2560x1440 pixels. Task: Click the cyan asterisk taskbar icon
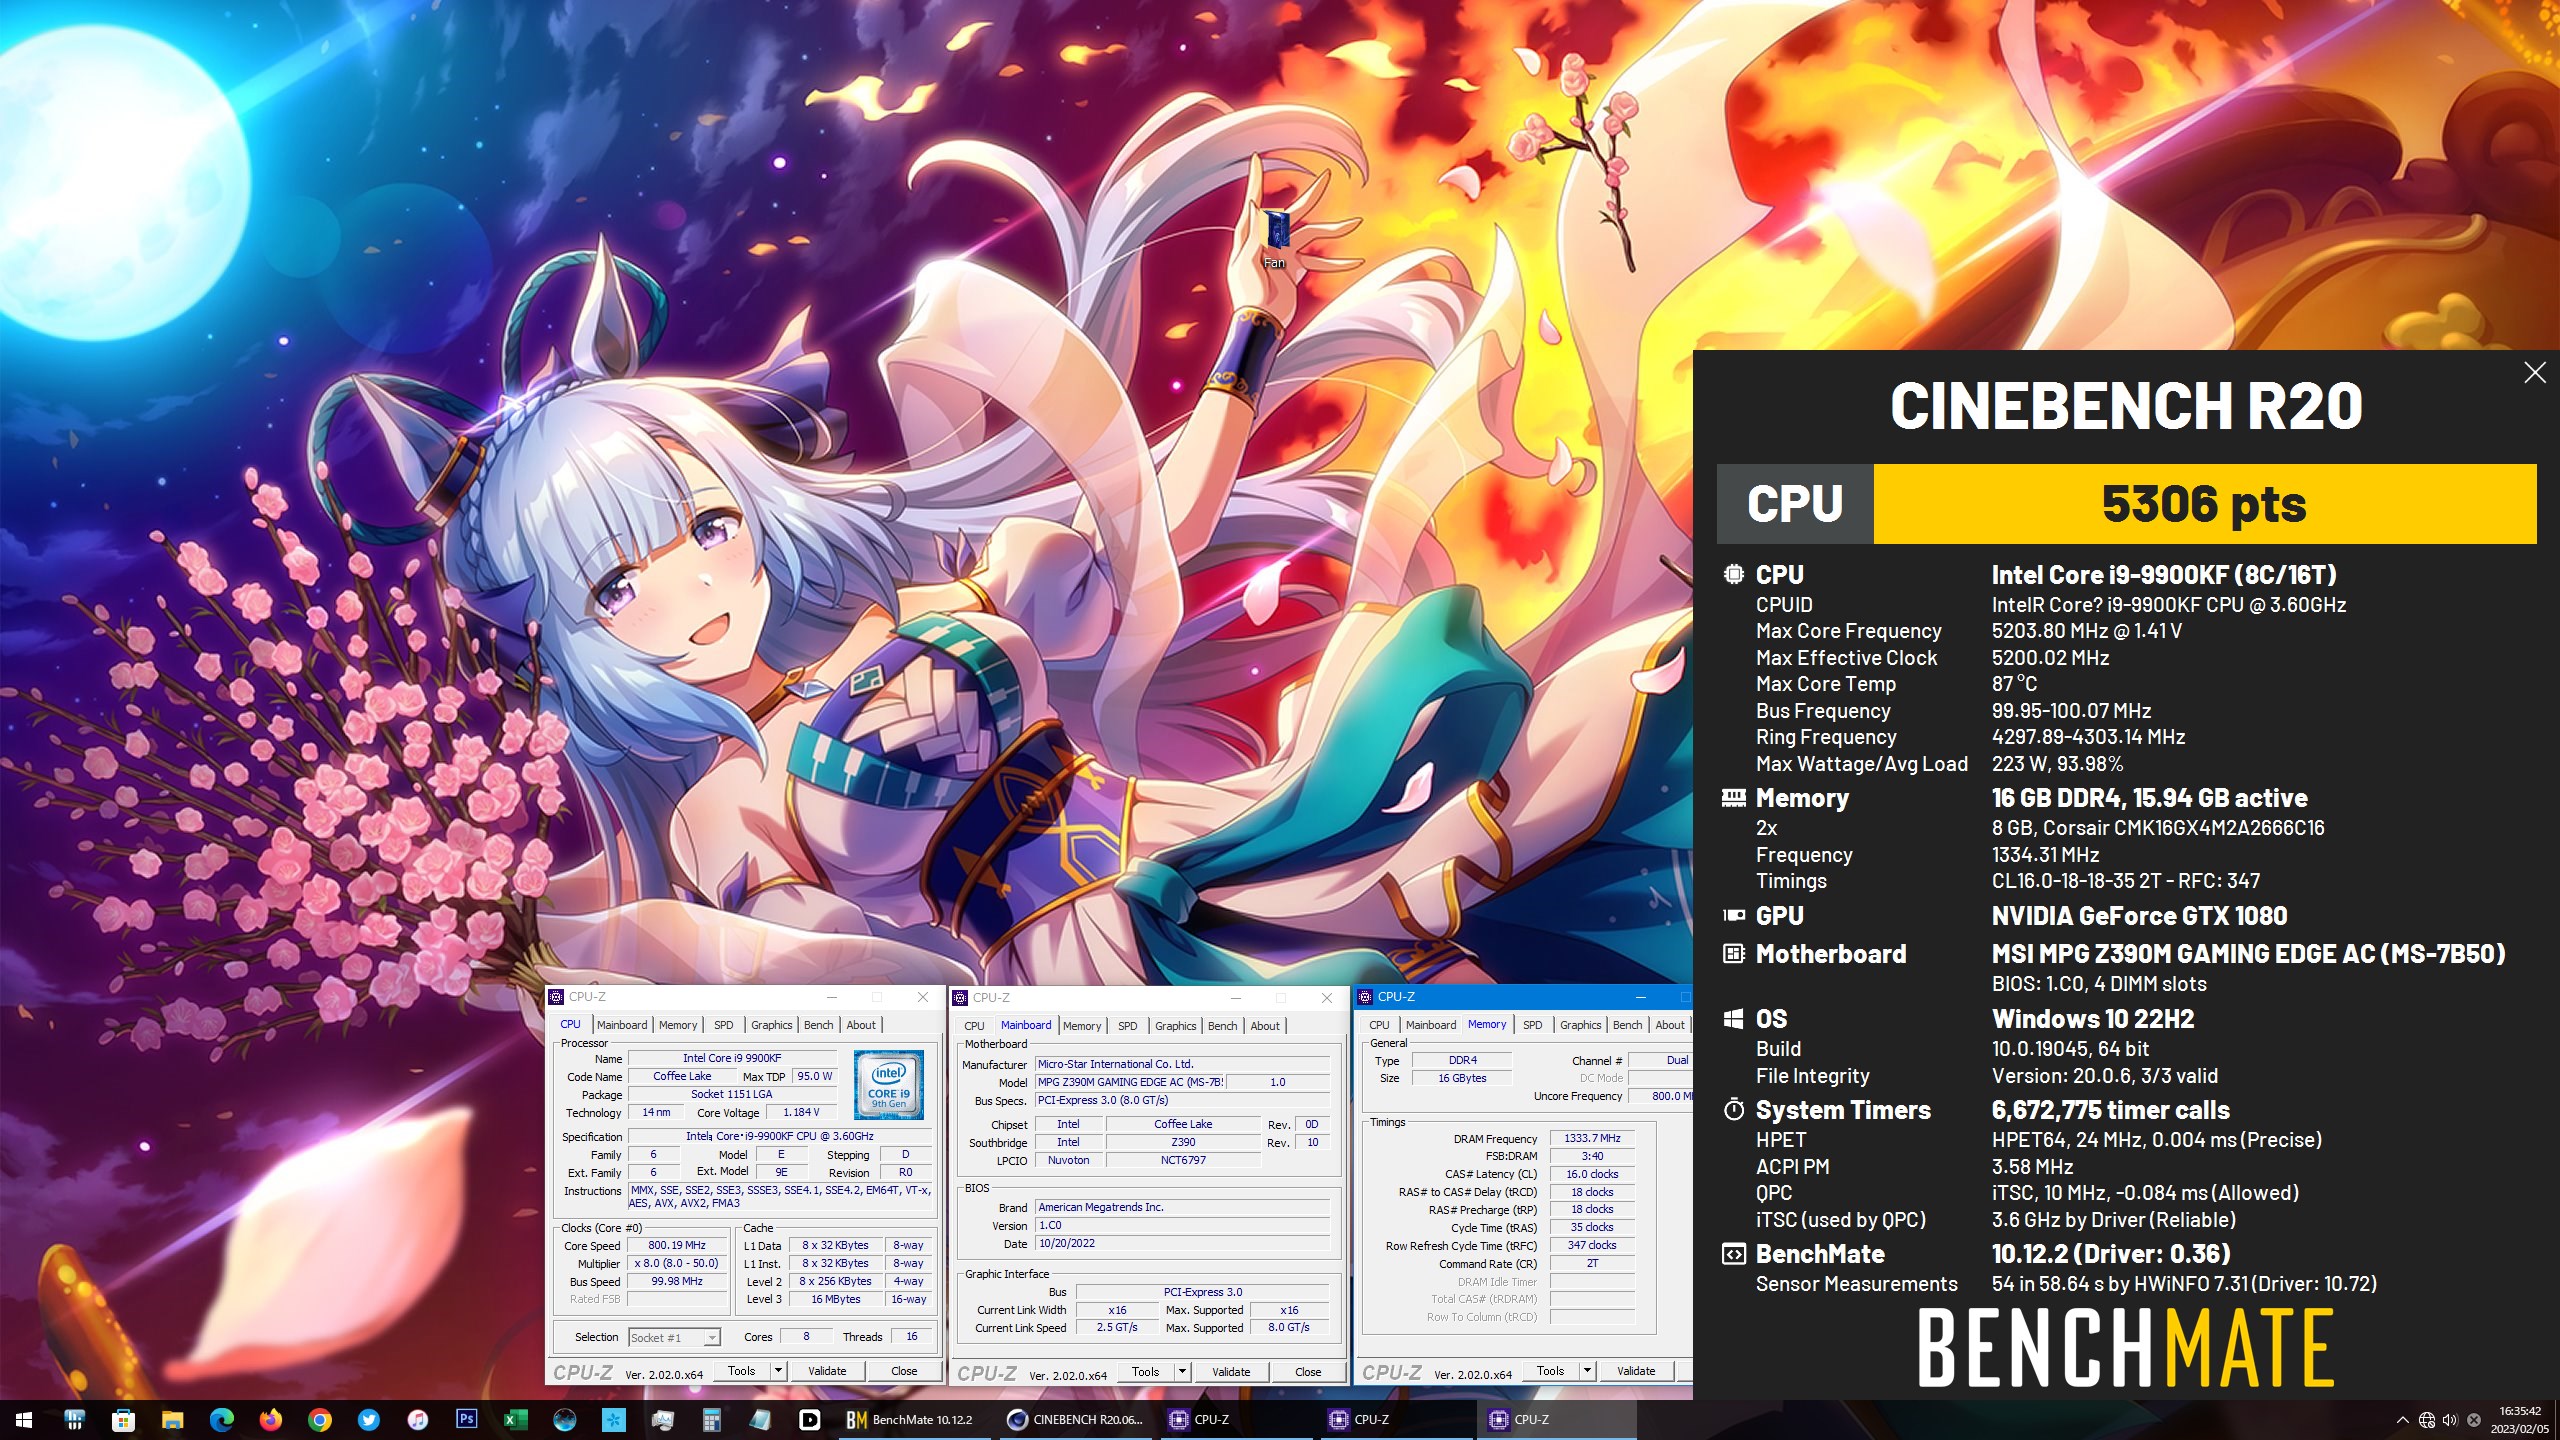click(x=613, y=1419)
